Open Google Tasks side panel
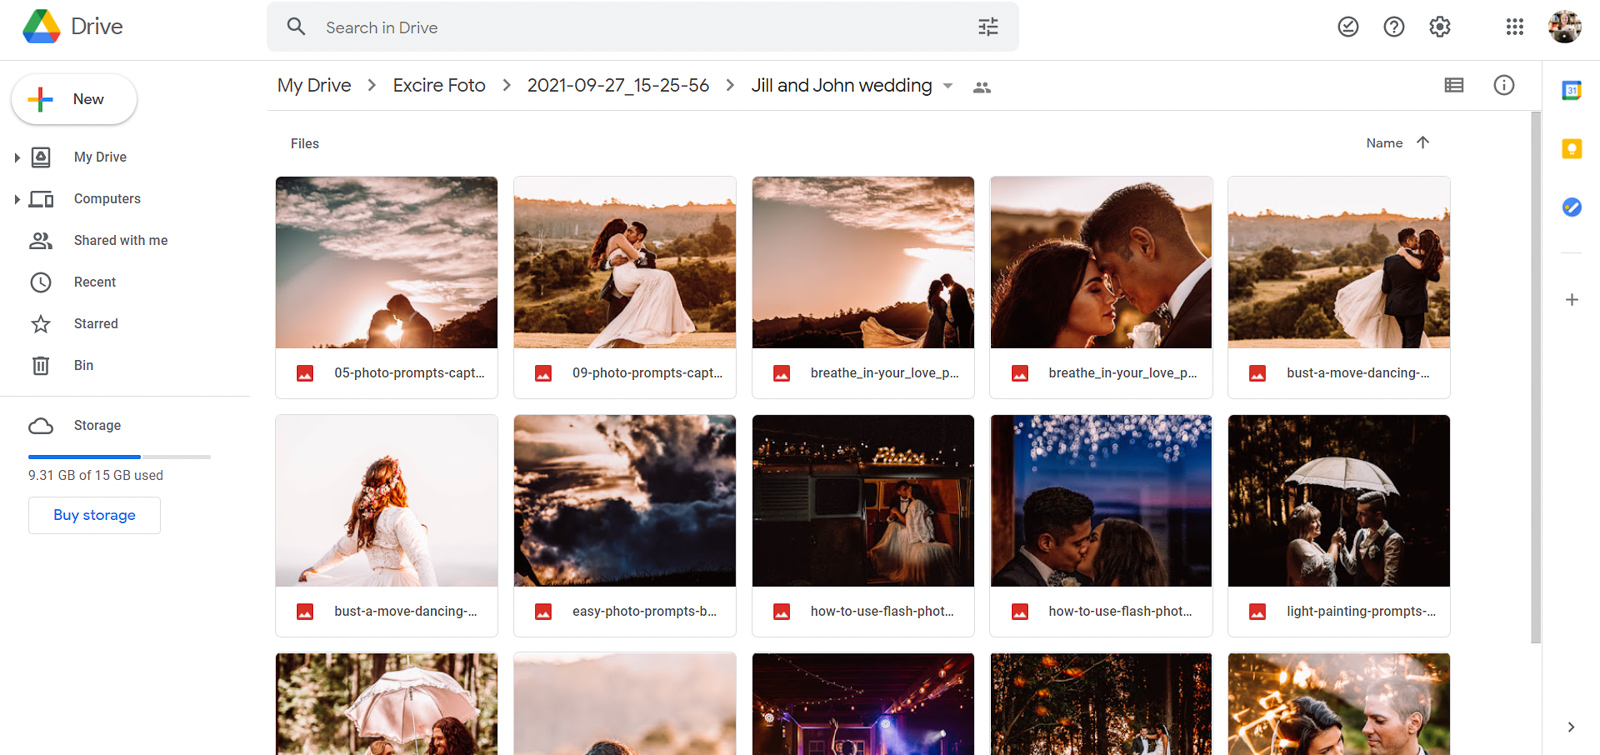The width and height of the screenshot is (1600, 755). click(x=1572, y=207)
